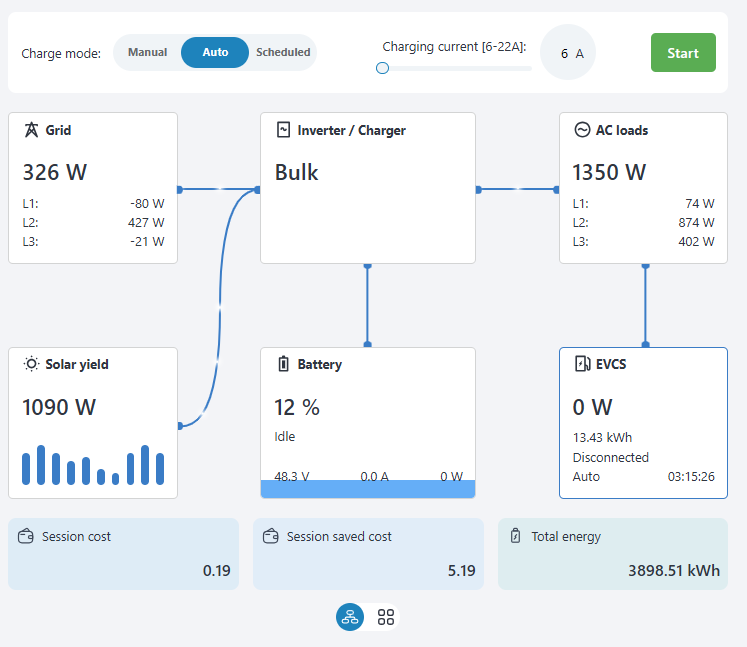Click the solar yield bar chart
747x647 pixels.
tap(92, 465)
